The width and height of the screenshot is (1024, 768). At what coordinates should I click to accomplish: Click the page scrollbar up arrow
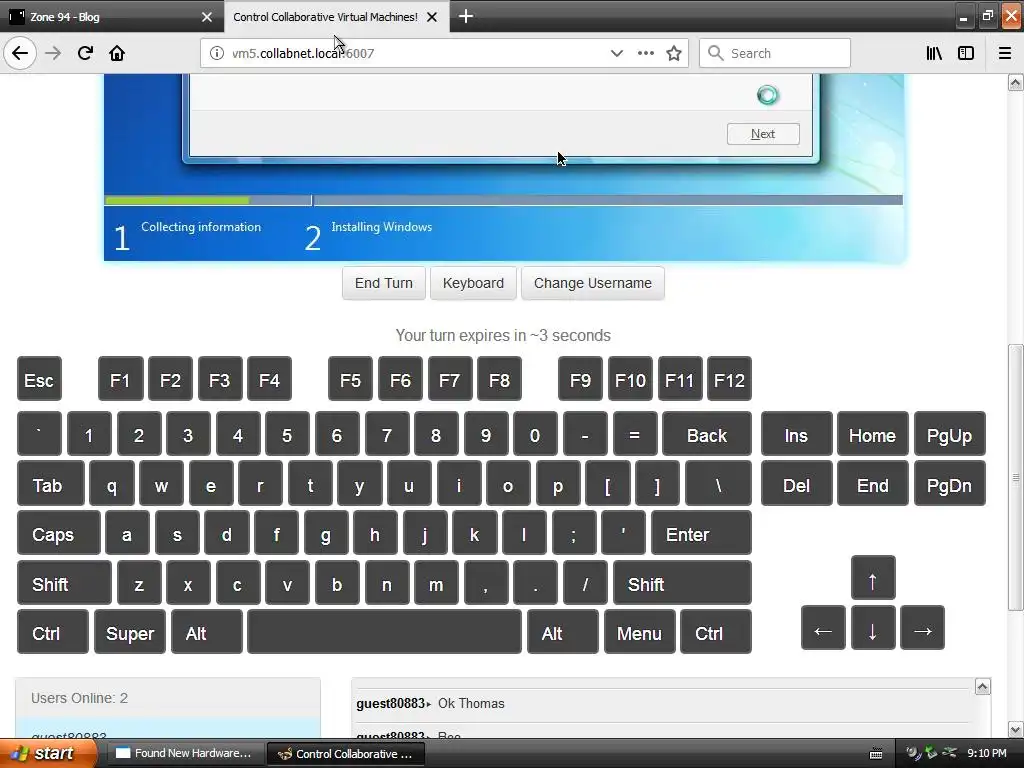(1015, 82)
